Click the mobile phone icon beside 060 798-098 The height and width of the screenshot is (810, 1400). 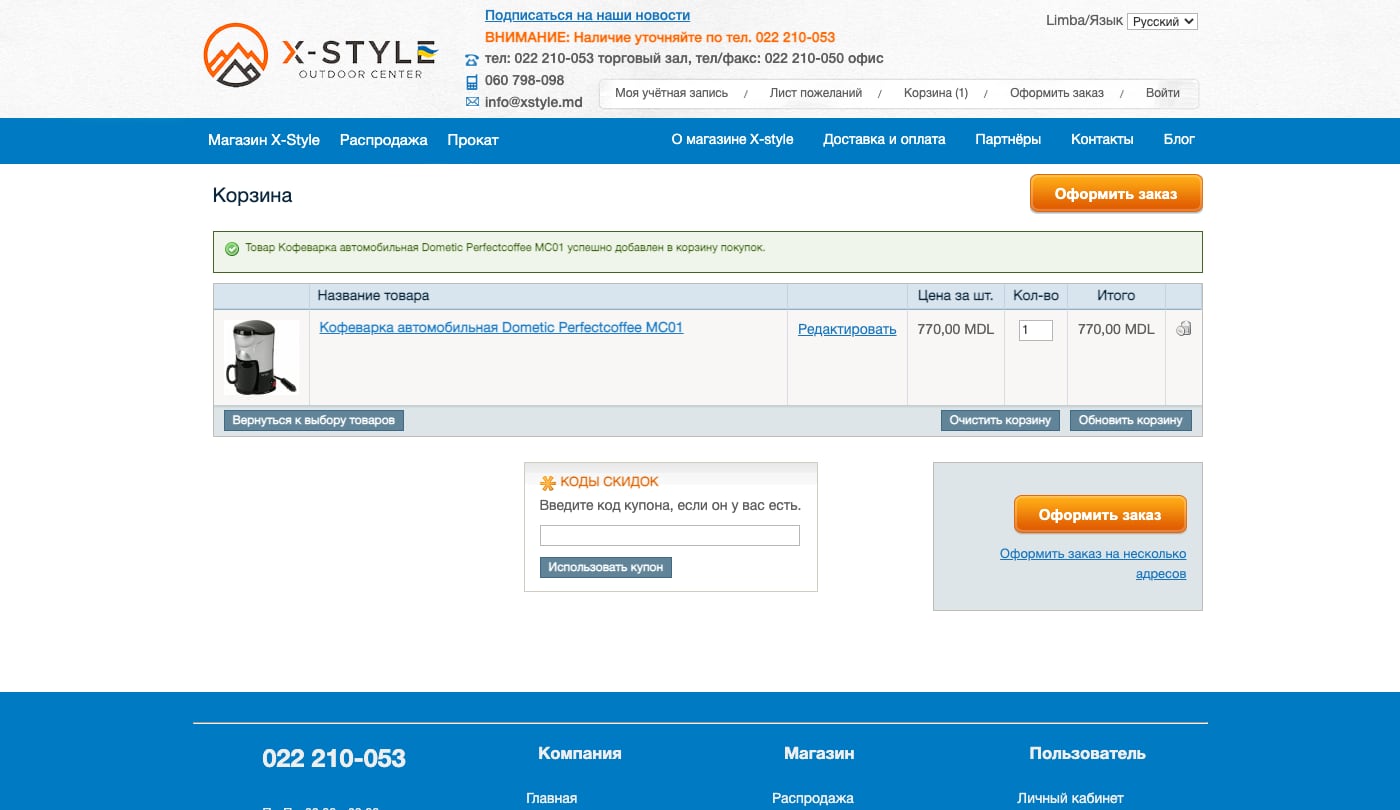point(472,82)
